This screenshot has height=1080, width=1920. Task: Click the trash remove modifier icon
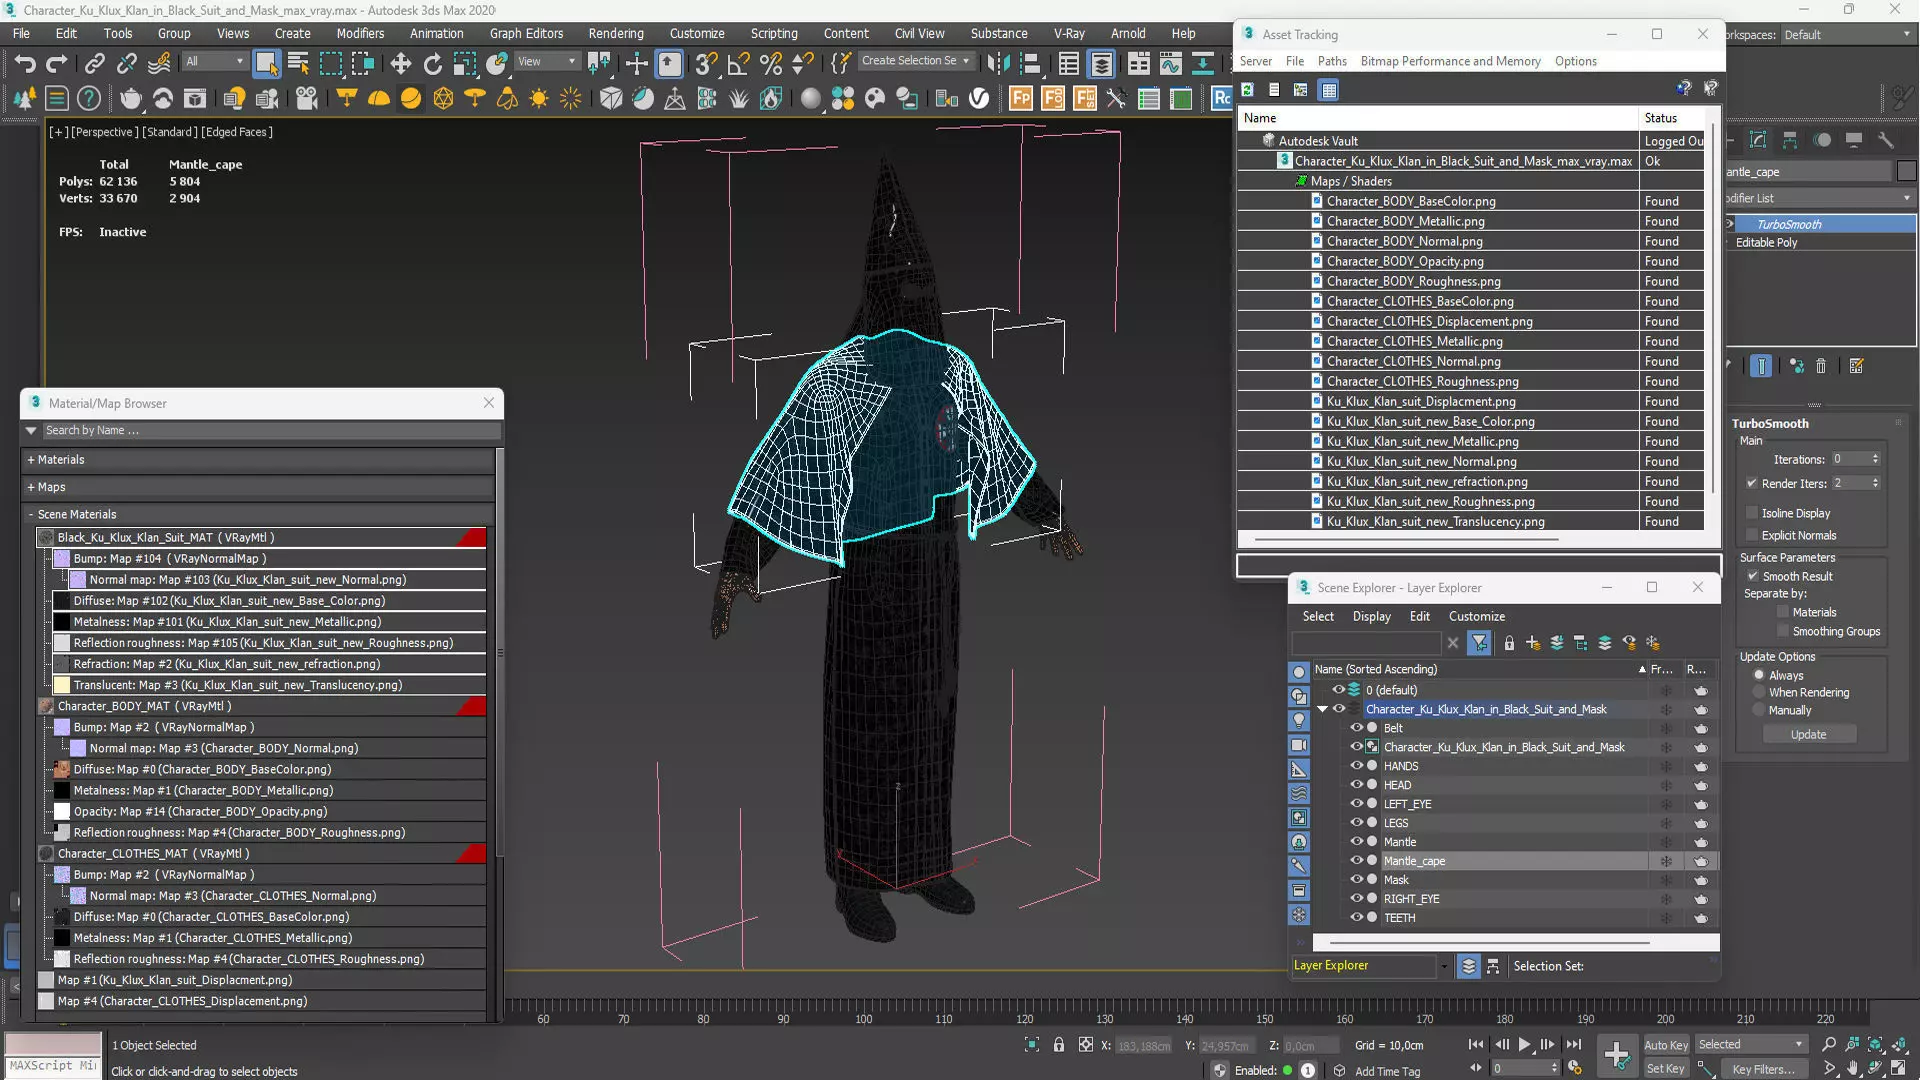1821,366
